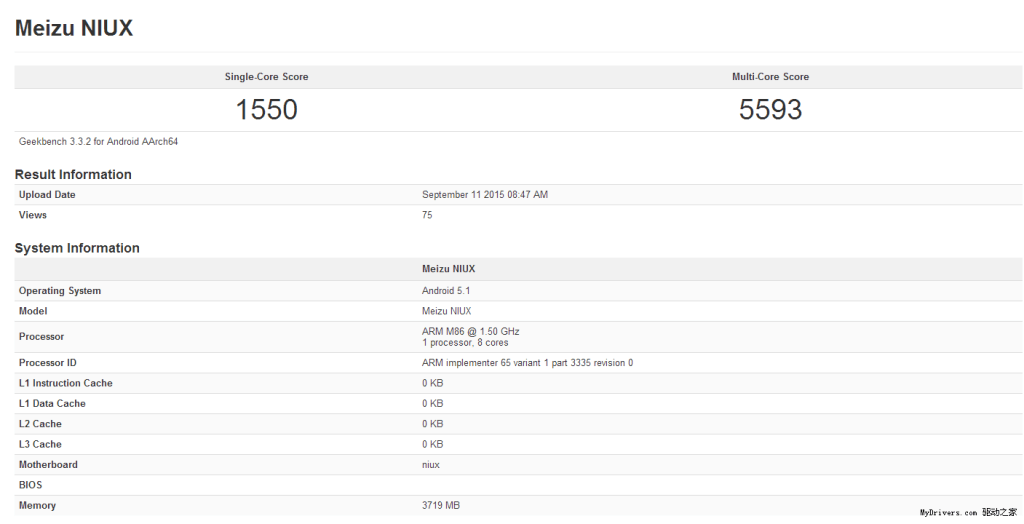Screen dimensions: 1024x524
Task: Click the niux motherboard value
Action: pyautogui.click(x=431, y=464)
